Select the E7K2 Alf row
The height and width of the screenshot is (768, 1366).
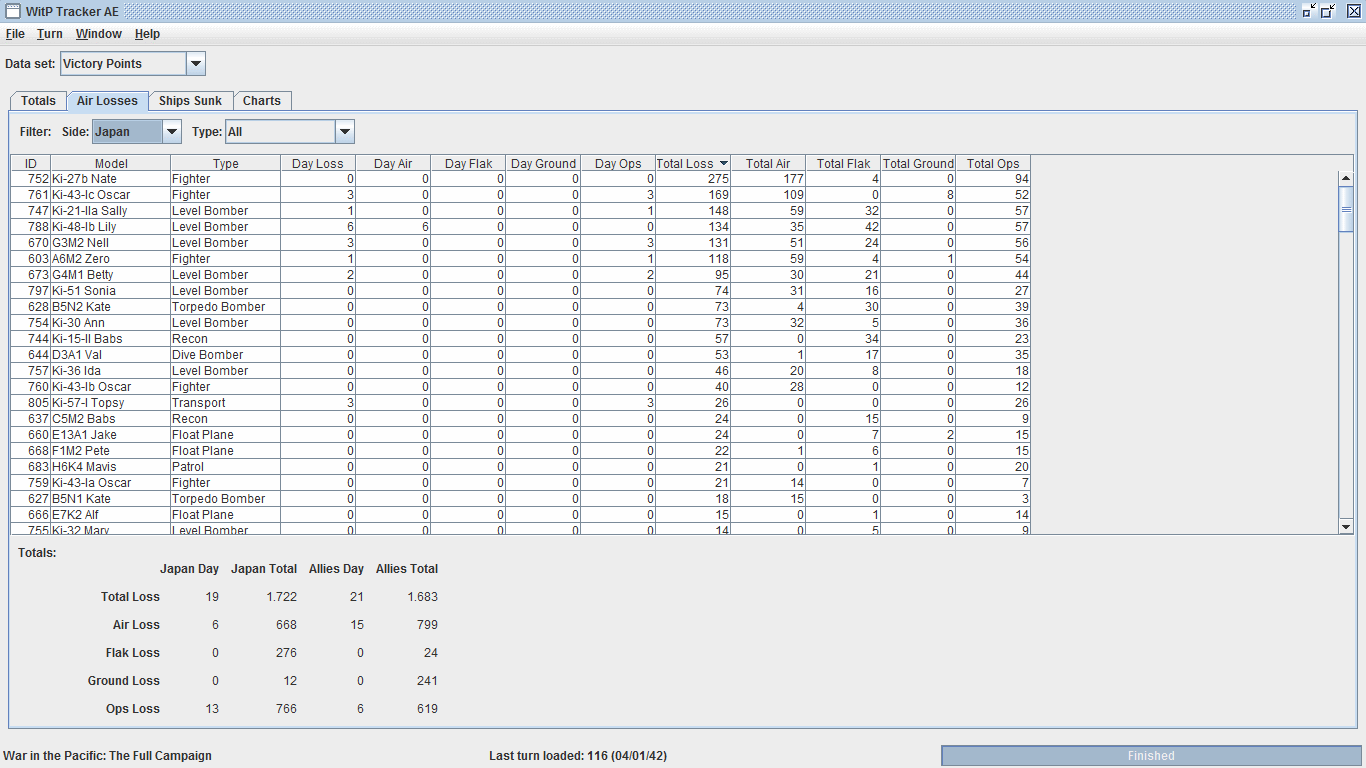point(521,515)
